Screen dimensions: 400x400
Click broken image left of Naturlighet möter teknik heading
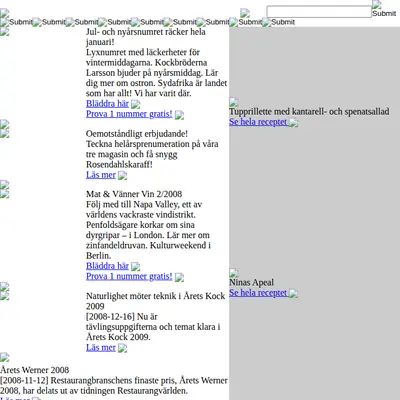point(4,296)
